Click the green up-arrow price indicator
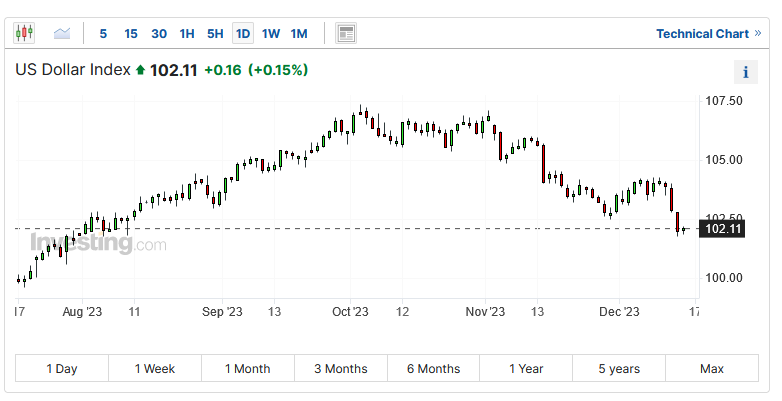 click(140, 71)
